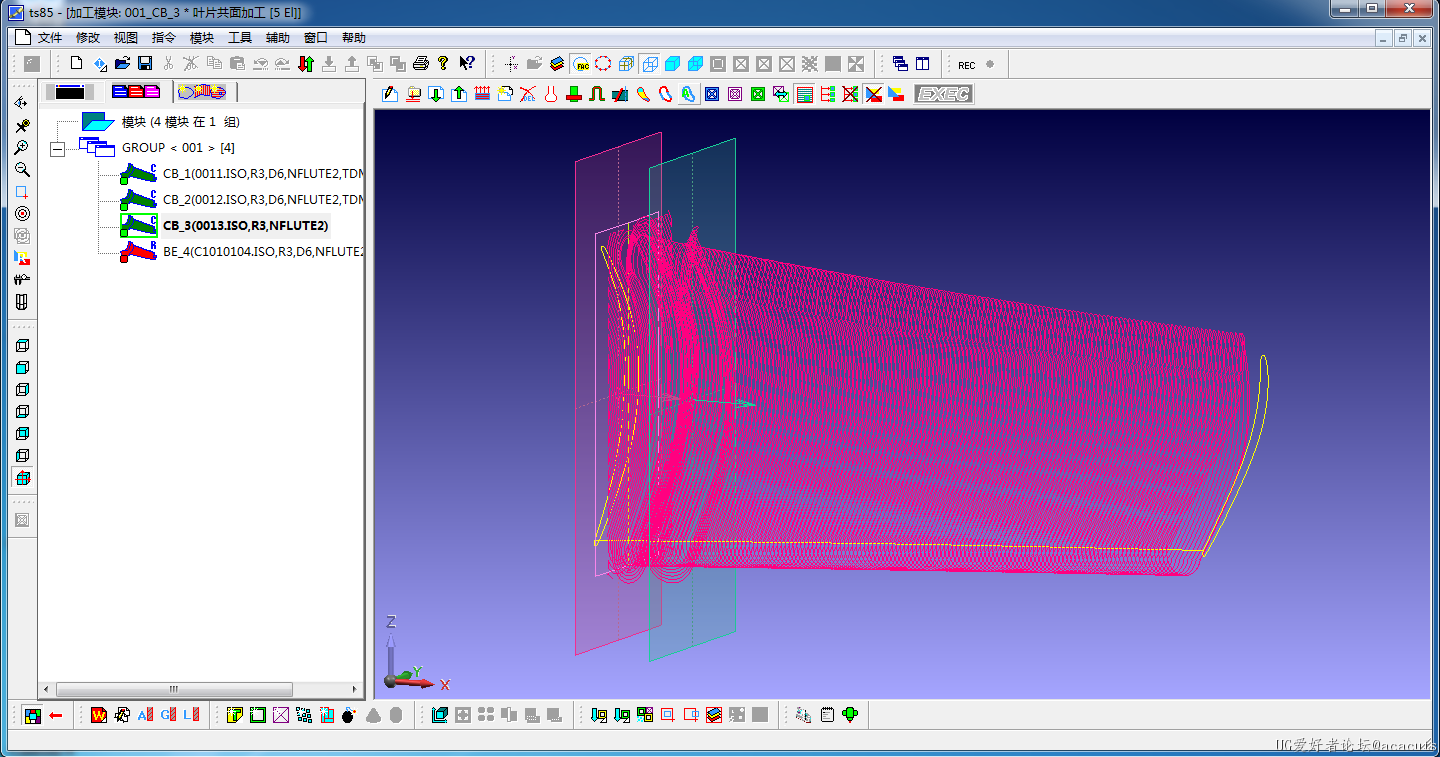Click the blue square target icon
Image resolution: width=1440 pixels, height=757 pixels.
pos(712,94)
